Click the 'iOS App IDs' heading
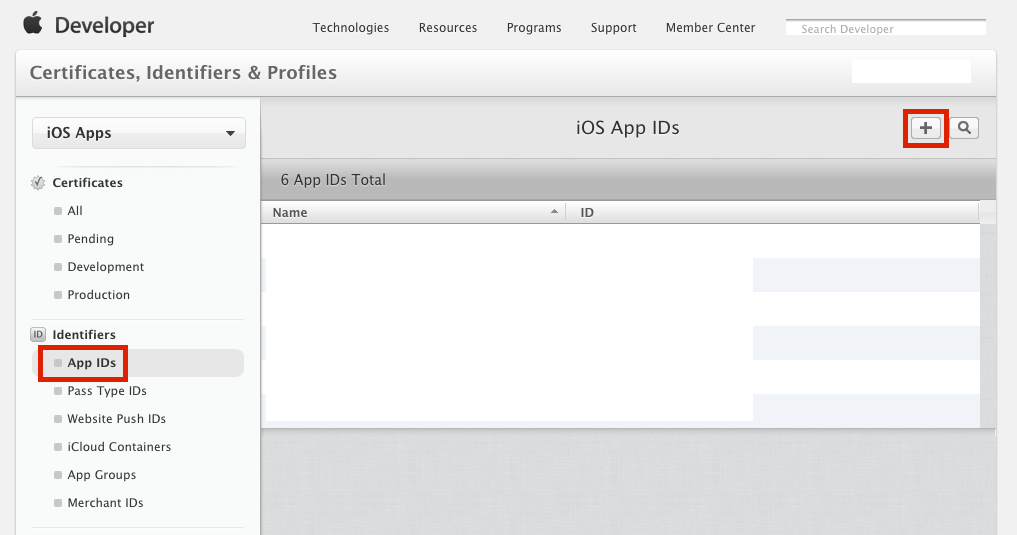Image resolution: width=1017 pixels, height=535 pixels. click(x=627, y=128)
